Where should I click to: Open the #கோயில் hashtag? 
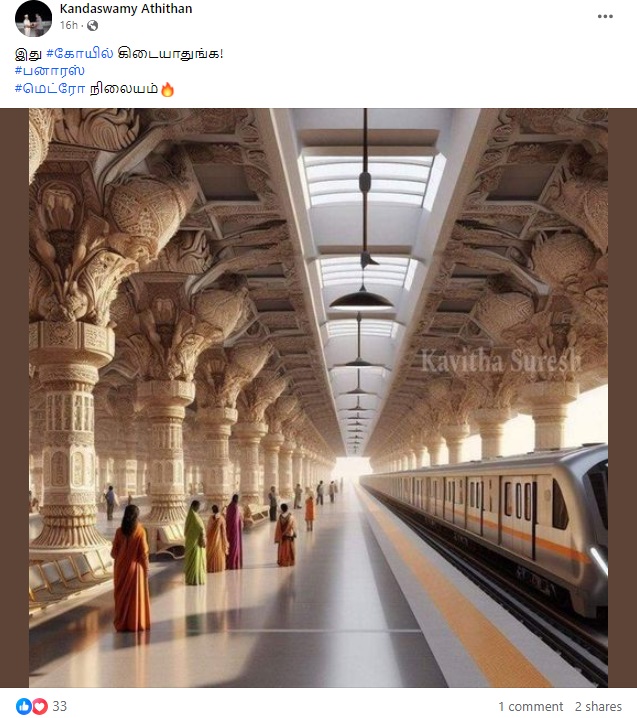coord(80,53)
